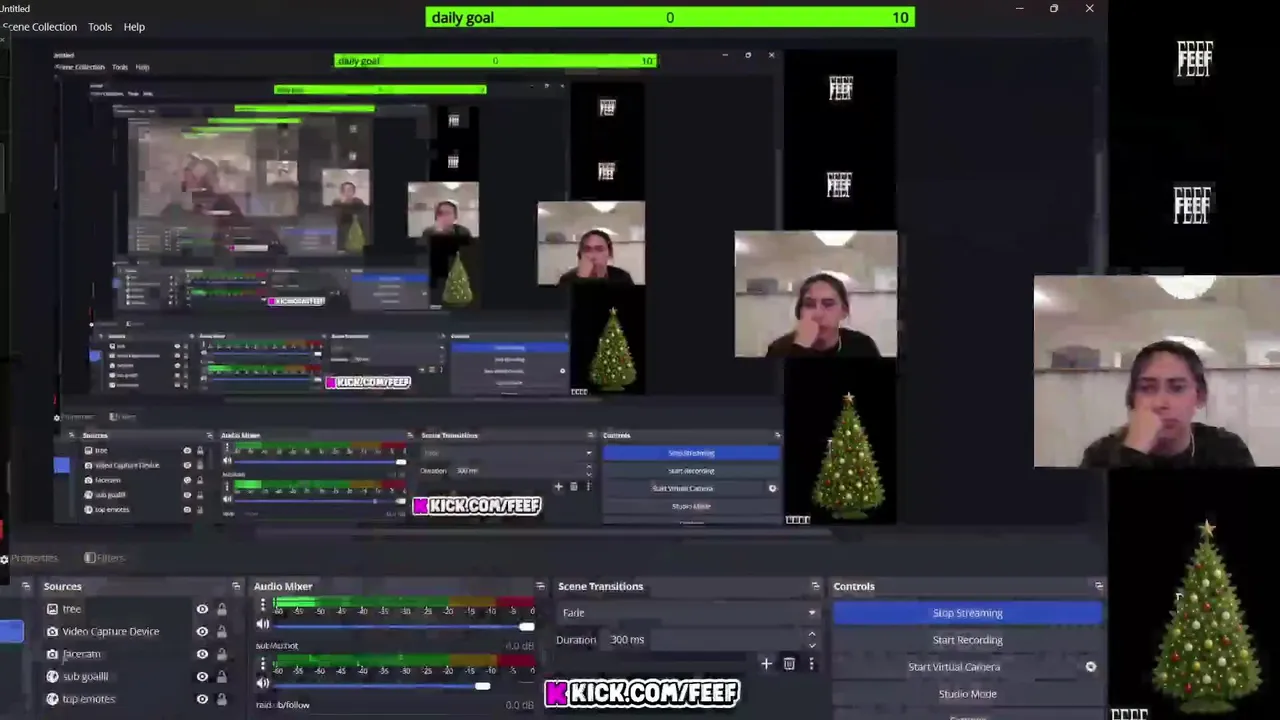Open the Tools menu
This screenshot has height=720, width=1280.
(100, 27)
